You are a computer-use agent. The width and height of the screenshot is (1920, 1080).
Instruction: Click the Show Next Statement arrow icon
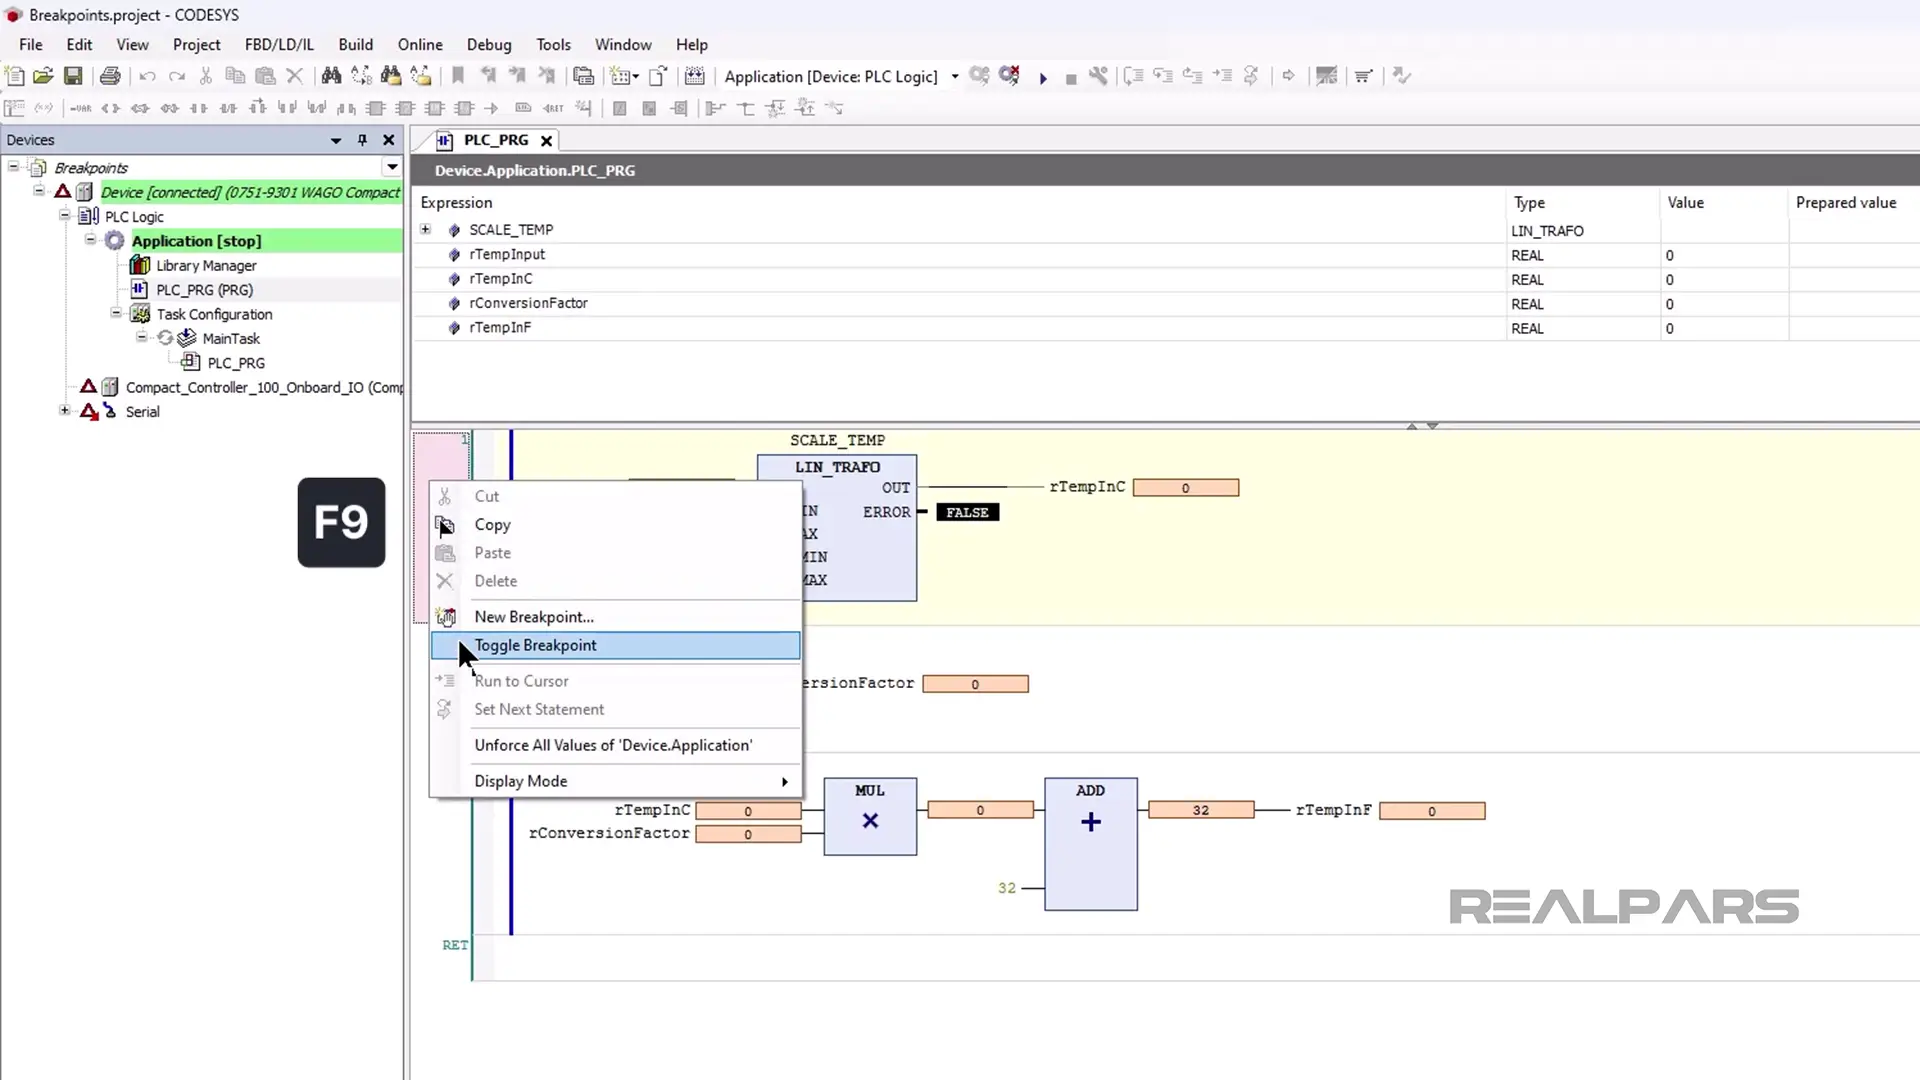point(1288,76)
